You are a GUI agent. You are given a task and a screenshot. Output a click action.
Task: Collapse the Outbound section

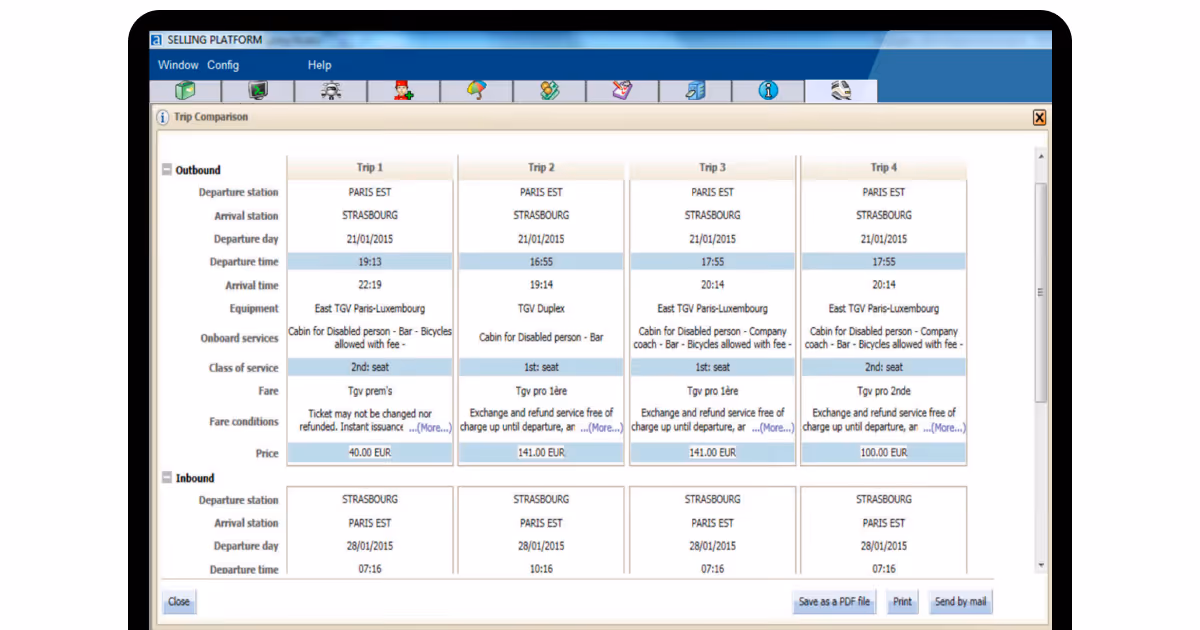[x=167, y=170]
